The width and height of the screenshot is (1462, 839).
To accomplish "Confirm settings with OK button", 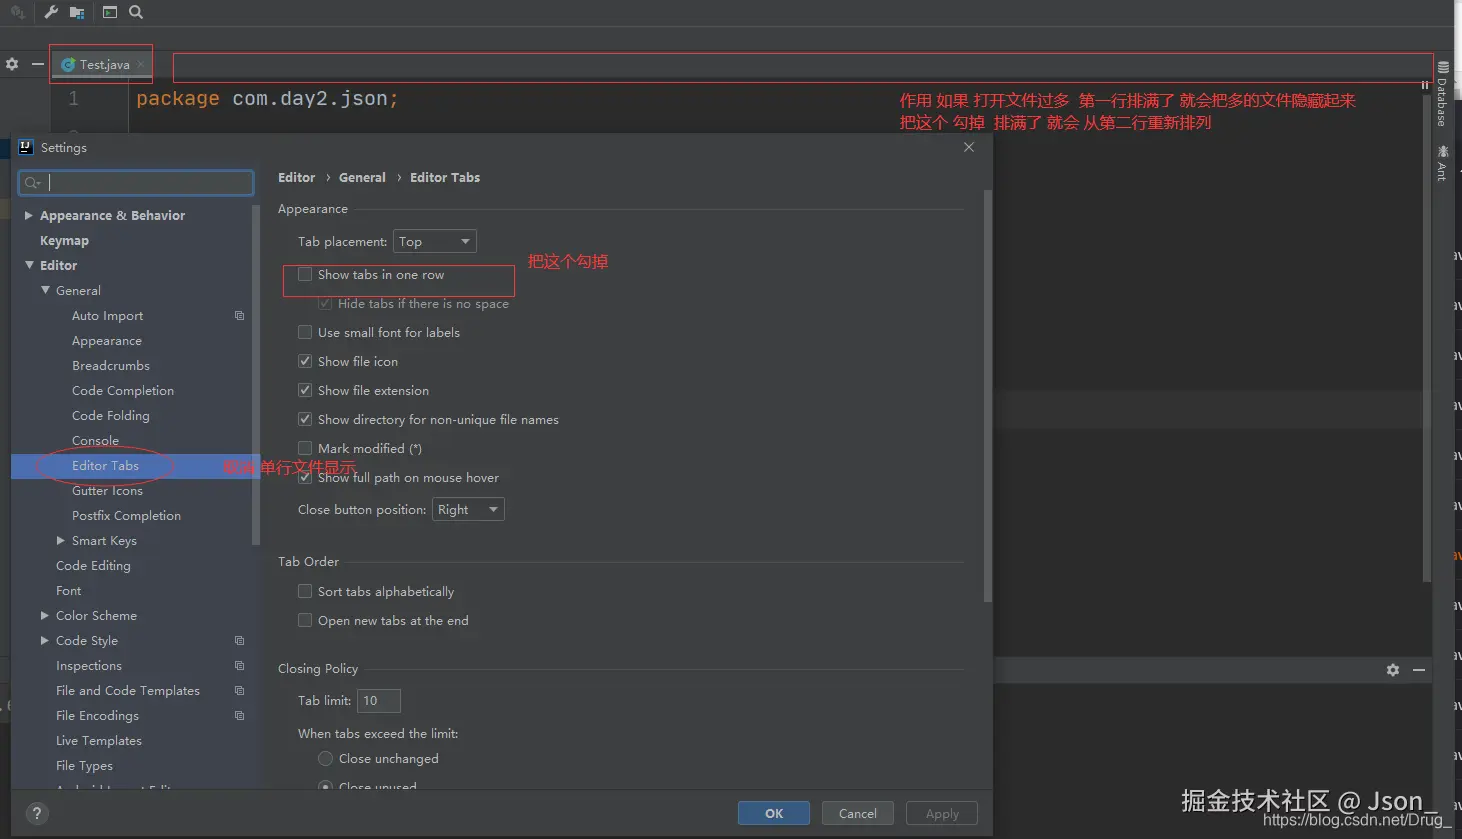I will (774, 813).
